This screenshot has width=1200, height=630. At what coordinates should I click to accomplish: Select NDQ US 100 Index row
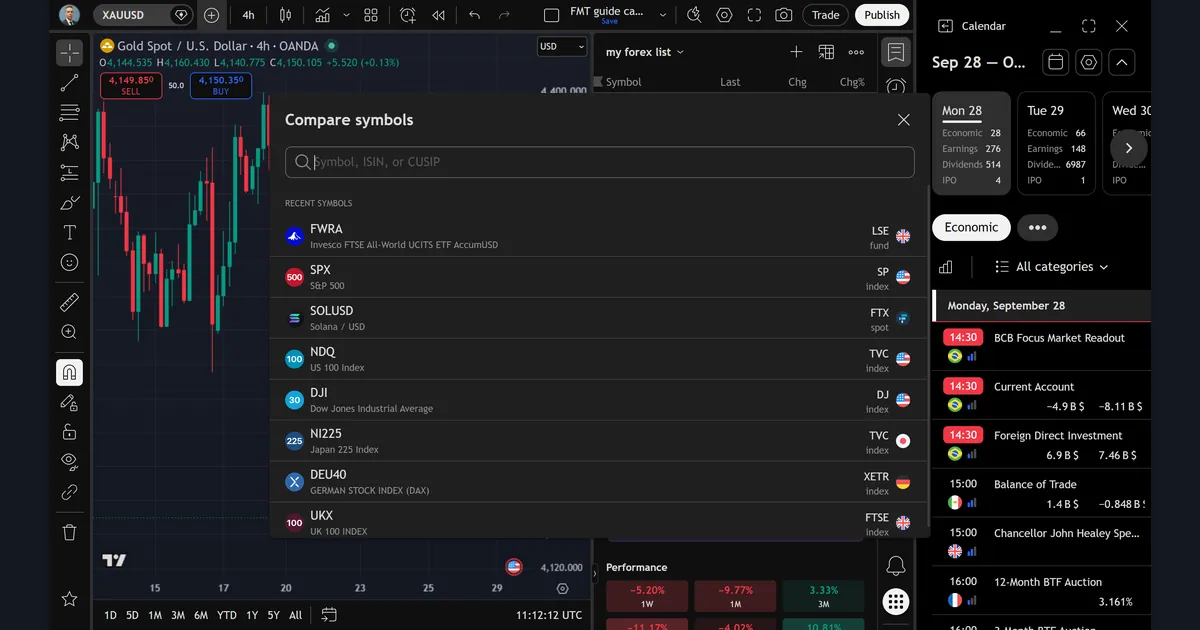600,359
